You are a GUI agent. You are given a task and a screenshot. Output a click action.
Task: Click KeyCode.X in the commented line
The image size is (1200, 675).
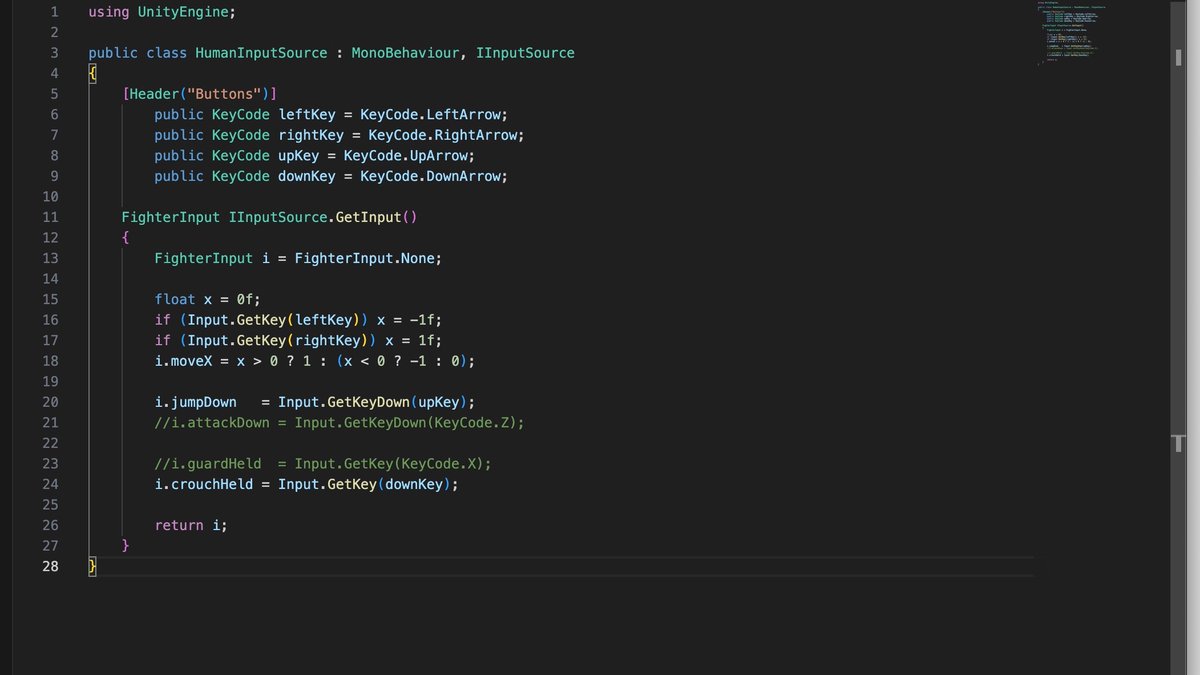tap(439, 463)
